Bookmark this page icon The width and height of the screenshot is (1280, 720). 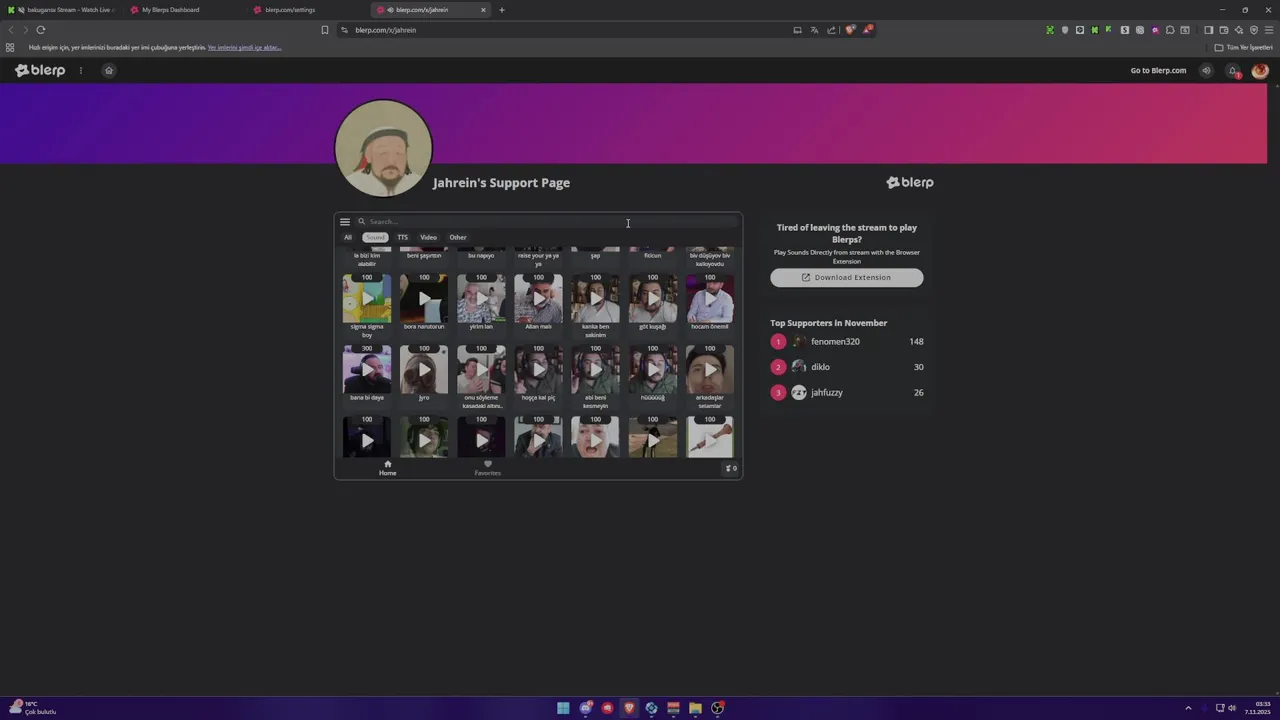(x=325, y=30)
